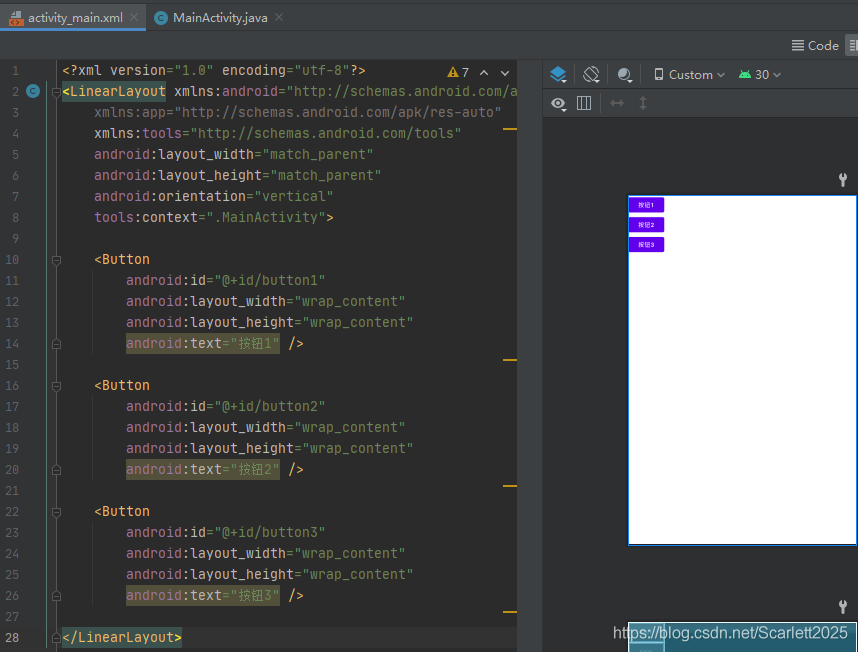Toggle view options with the eye icon
Viewport: 858px width, 652px height.
pyautogui.click(x=558, y=103)
